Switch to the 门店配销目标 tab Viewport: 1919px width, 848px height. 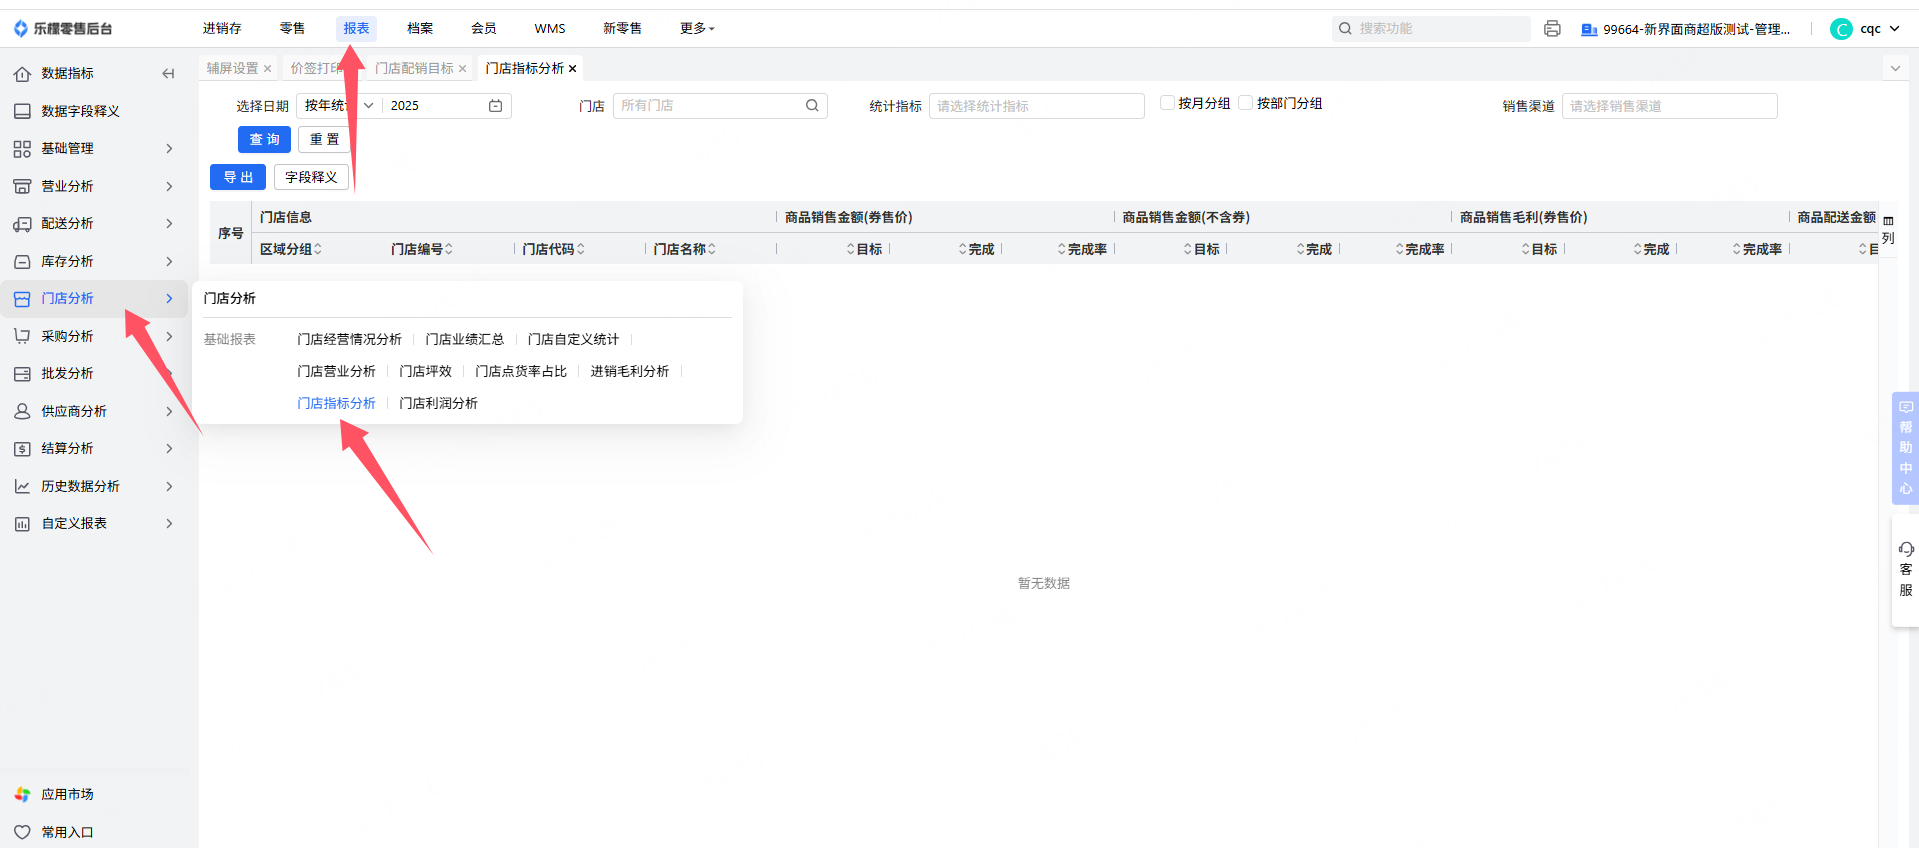[x=414, y=69]
